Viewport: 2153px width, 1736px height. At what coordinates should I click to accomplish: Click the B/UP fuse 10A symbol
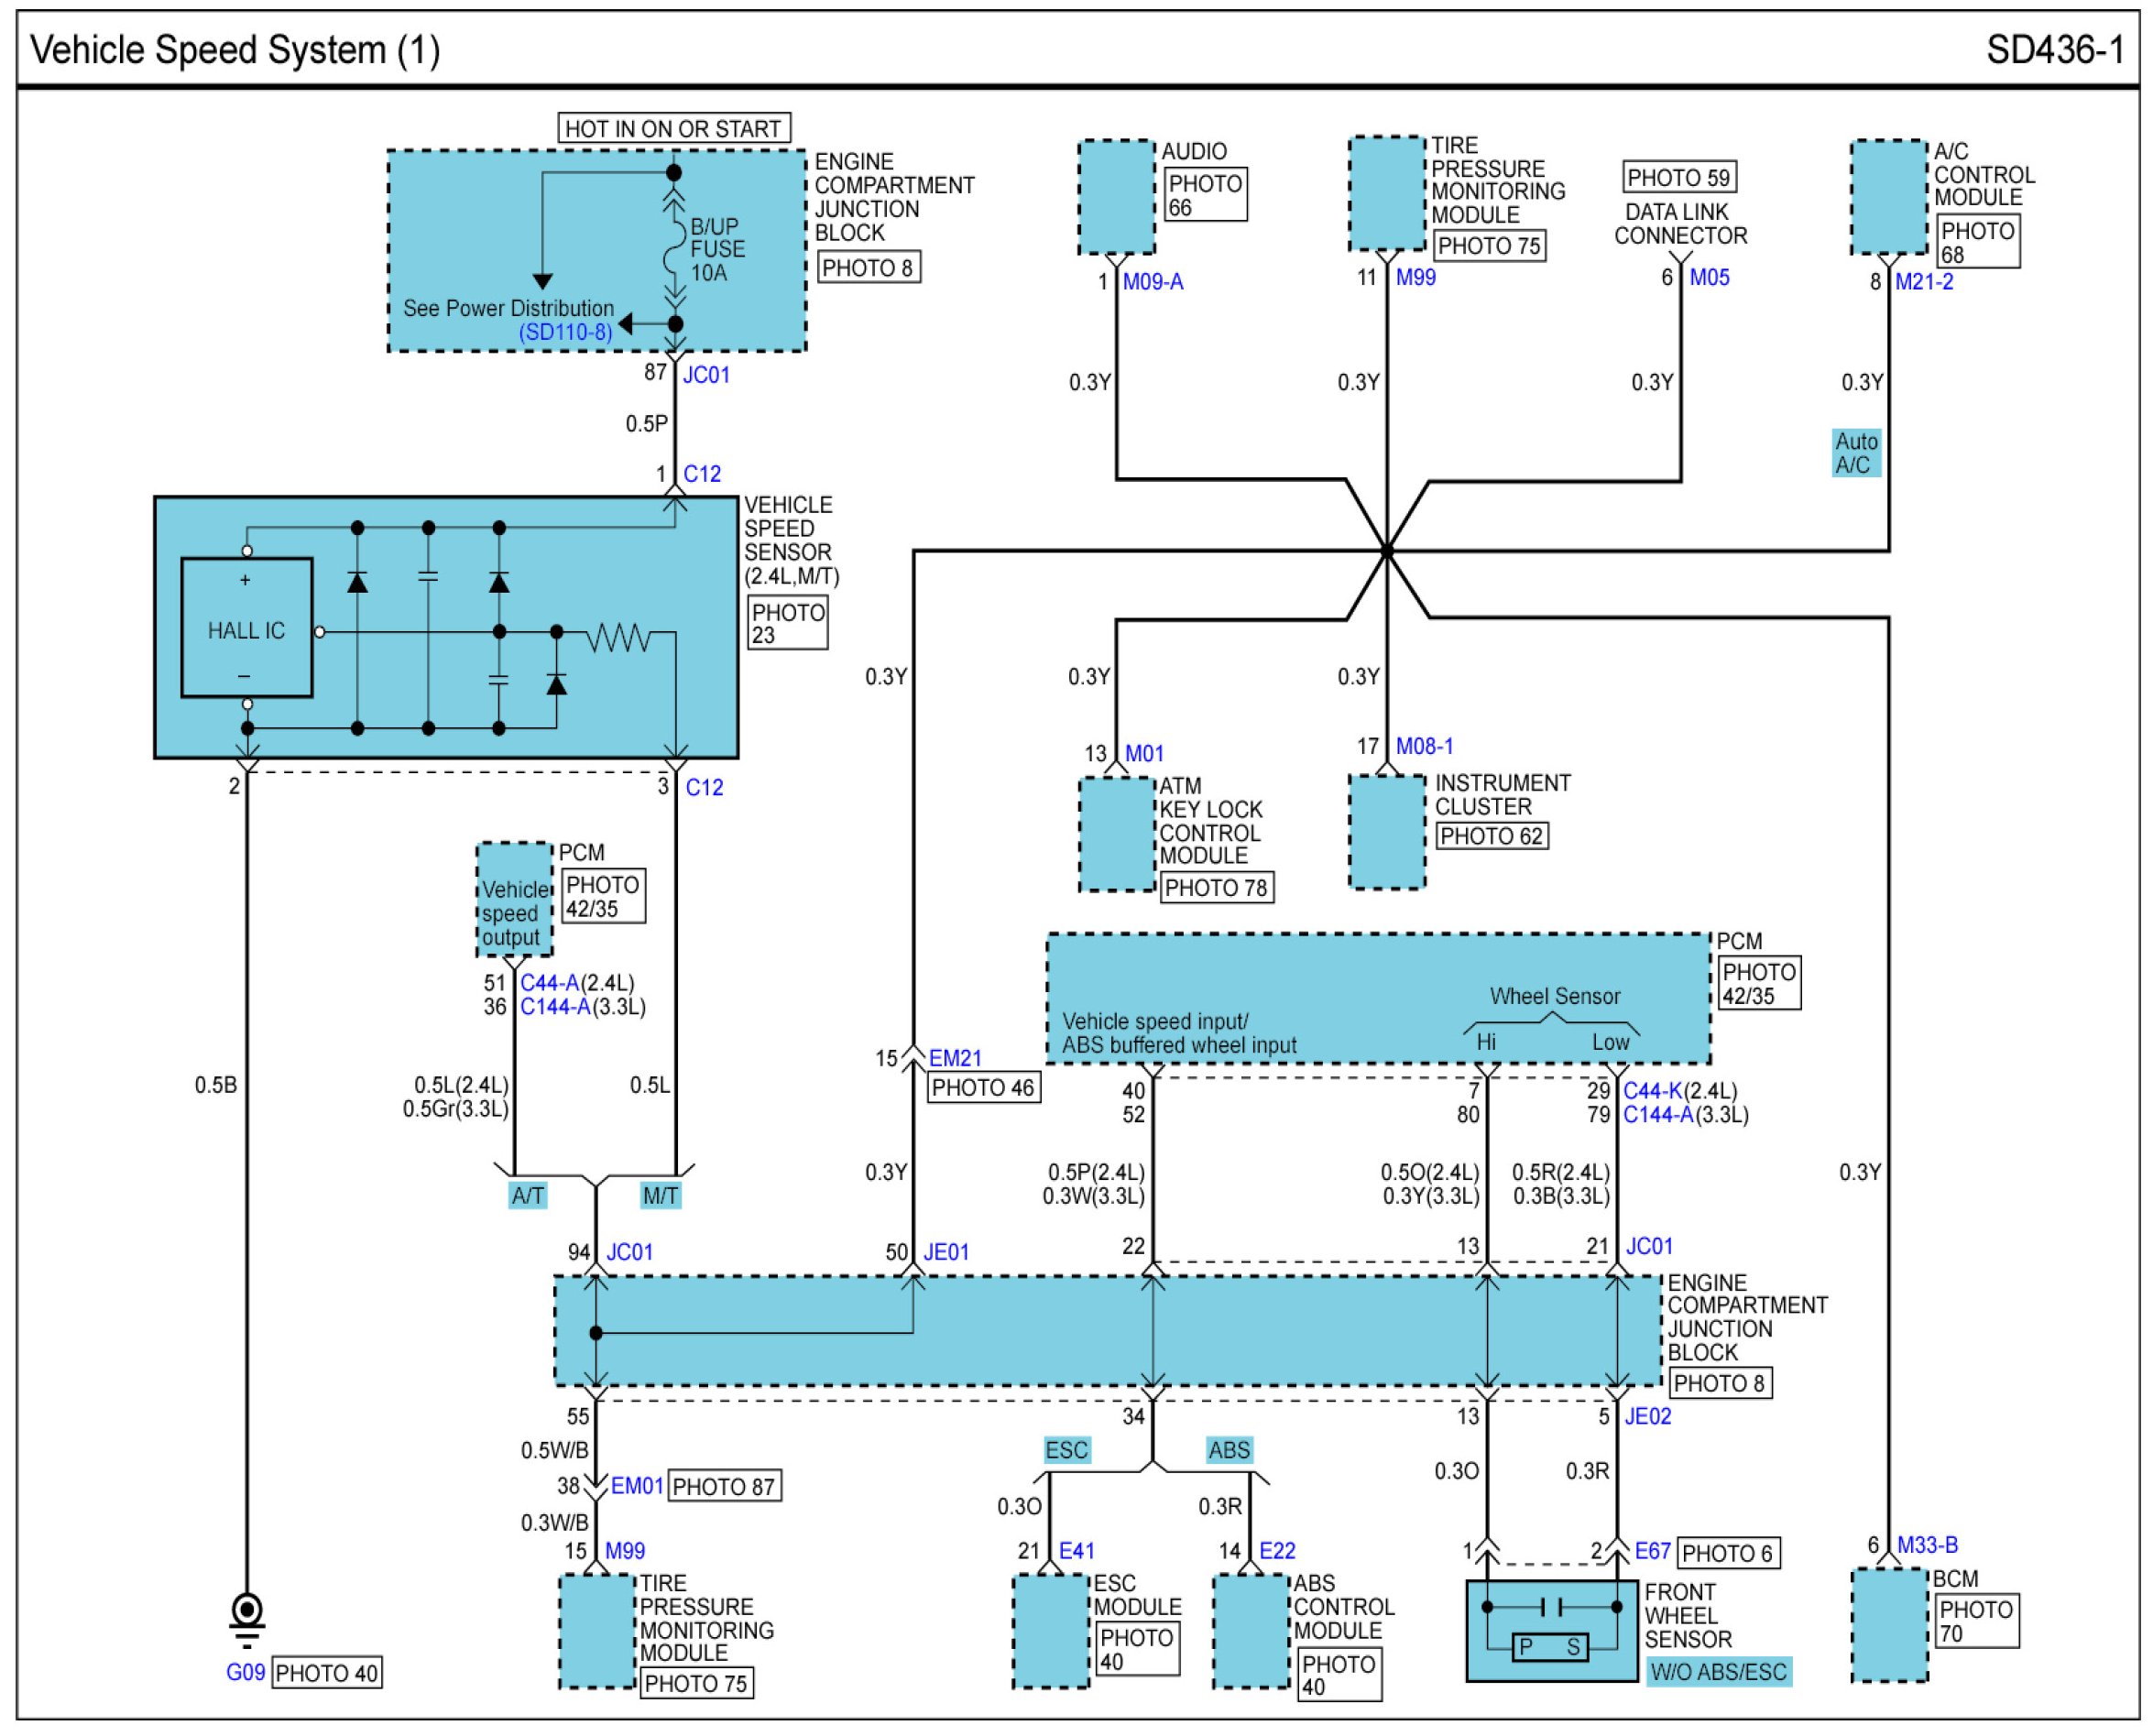pos(675,249)
